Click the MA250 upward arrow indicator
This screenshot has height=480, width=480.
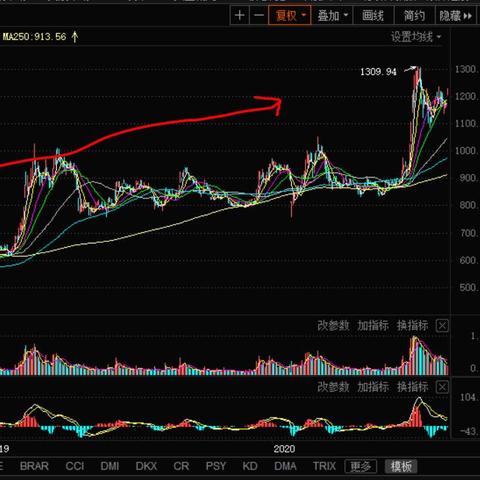(75, 37)
